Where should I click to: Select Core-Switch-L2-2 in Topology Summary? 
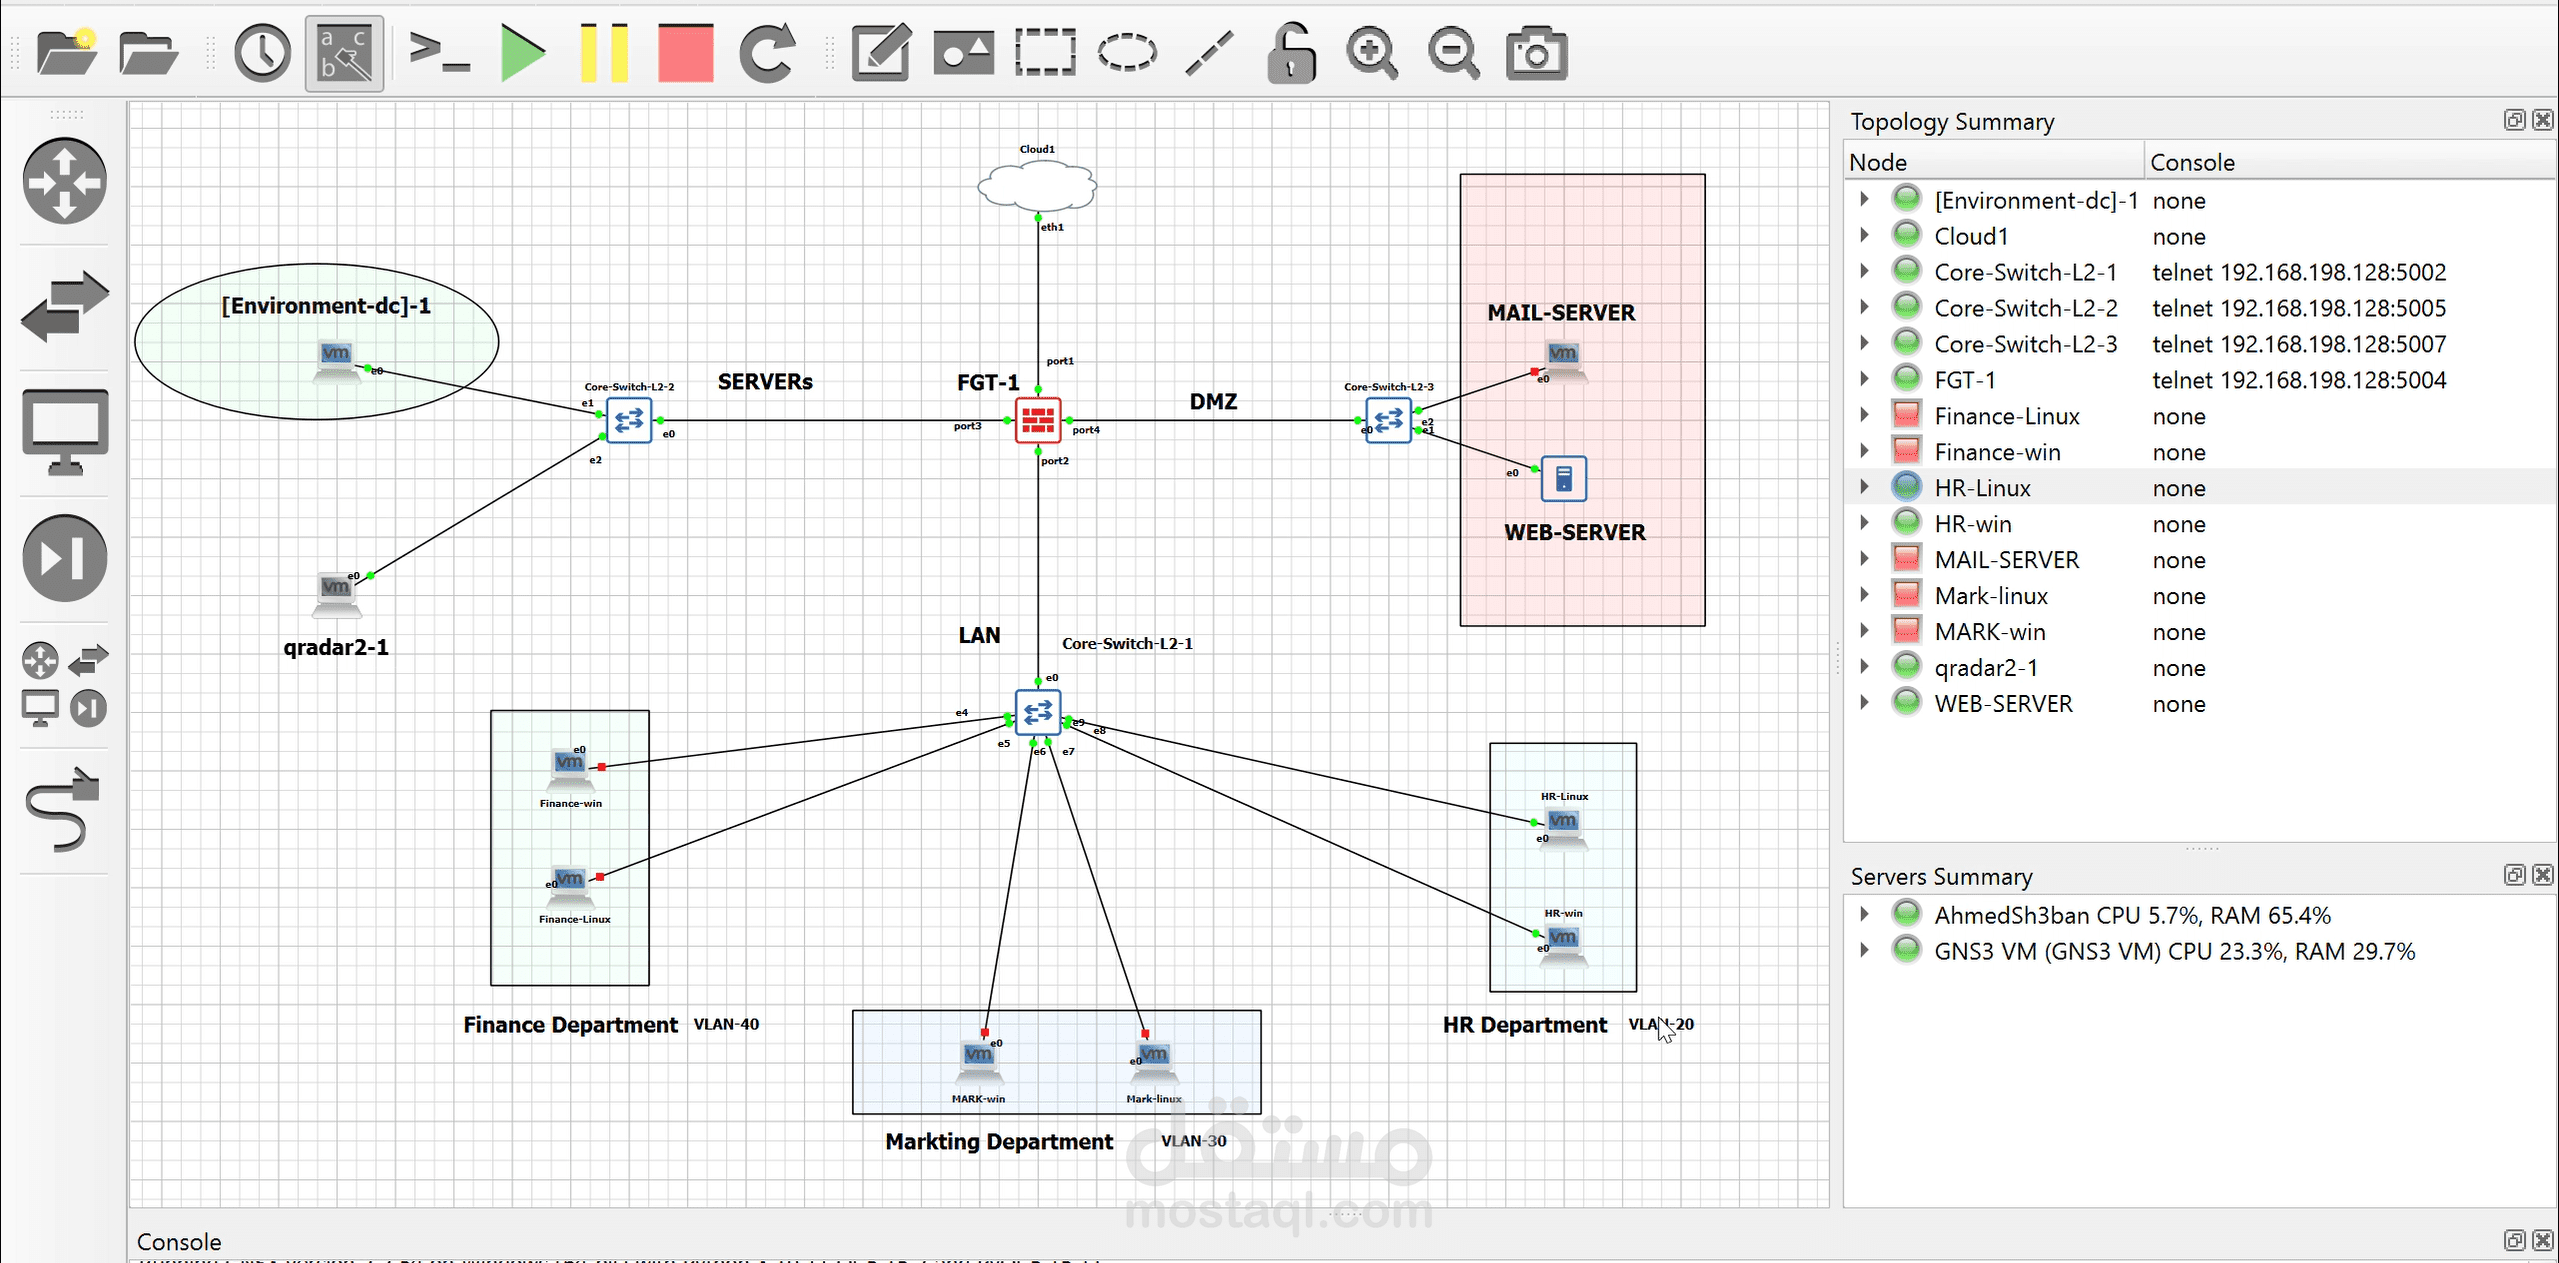pyautogui.click(x=2025, y=308)
